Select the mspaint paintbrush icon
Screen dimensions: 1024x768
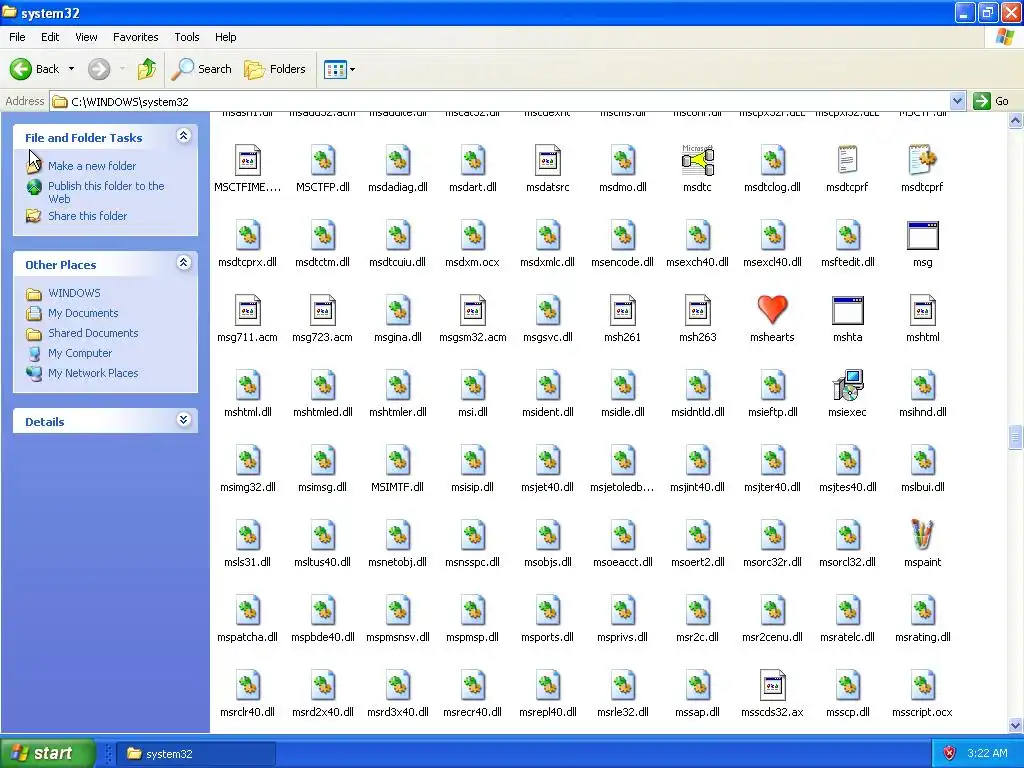coord(922,535)
